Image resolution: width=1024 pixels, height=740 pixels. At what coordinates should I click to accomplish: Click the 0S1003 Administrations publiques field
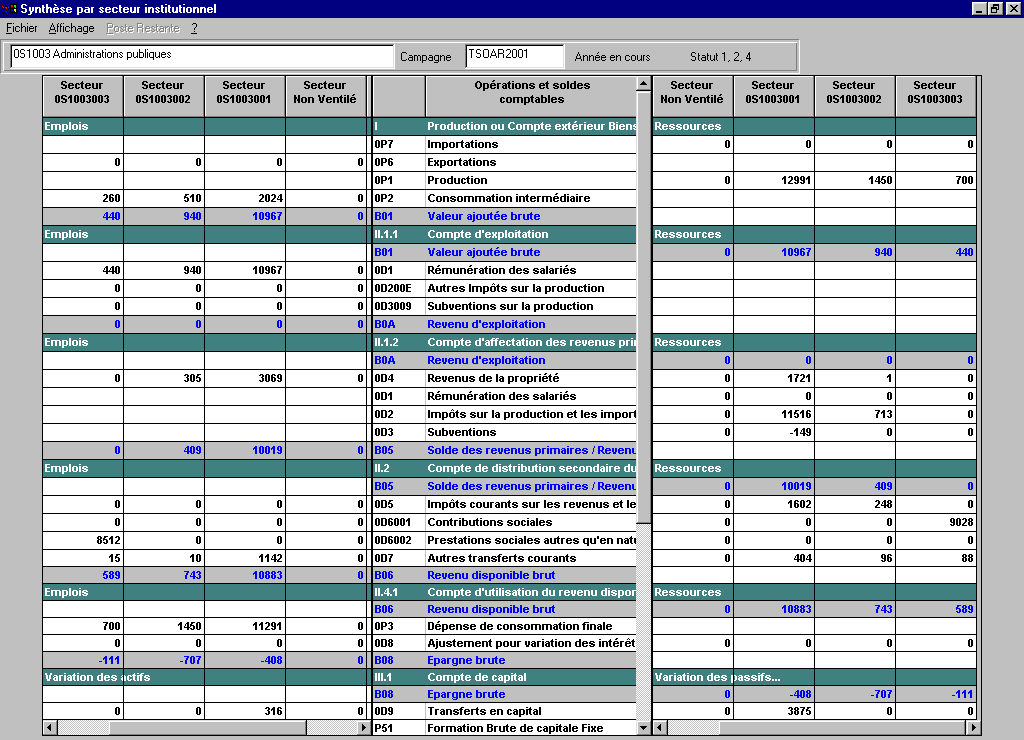tap(202, 56)
